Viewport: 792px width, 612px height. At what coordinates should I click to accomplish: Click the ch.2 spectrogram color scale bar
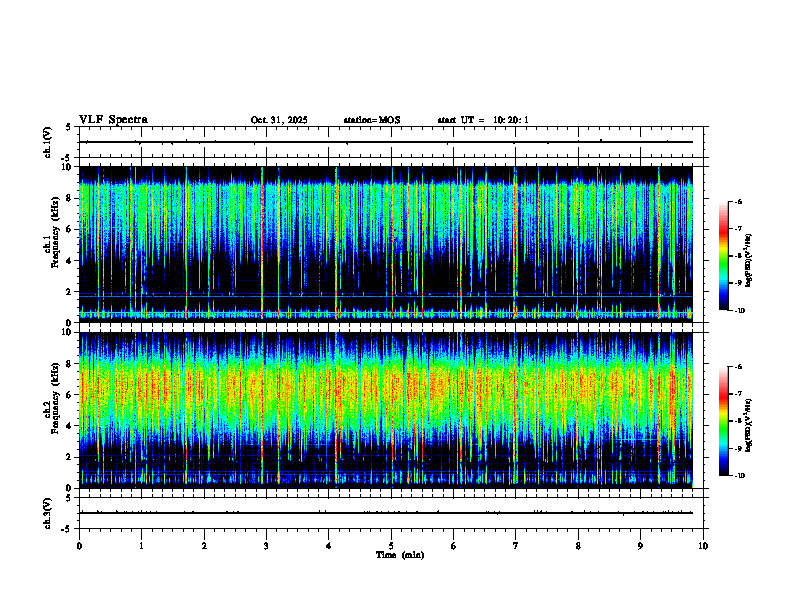click(723, 421)
